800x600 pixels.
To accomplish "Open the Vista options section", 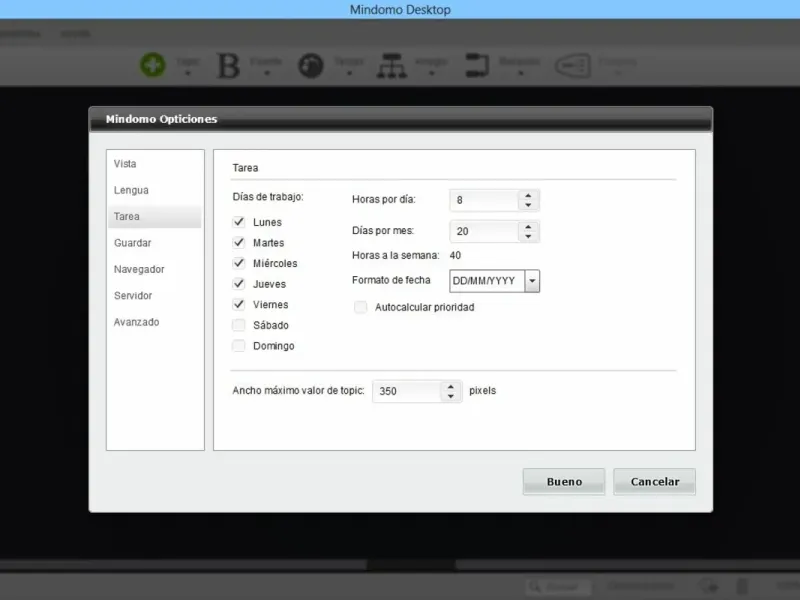I will 155,164.
